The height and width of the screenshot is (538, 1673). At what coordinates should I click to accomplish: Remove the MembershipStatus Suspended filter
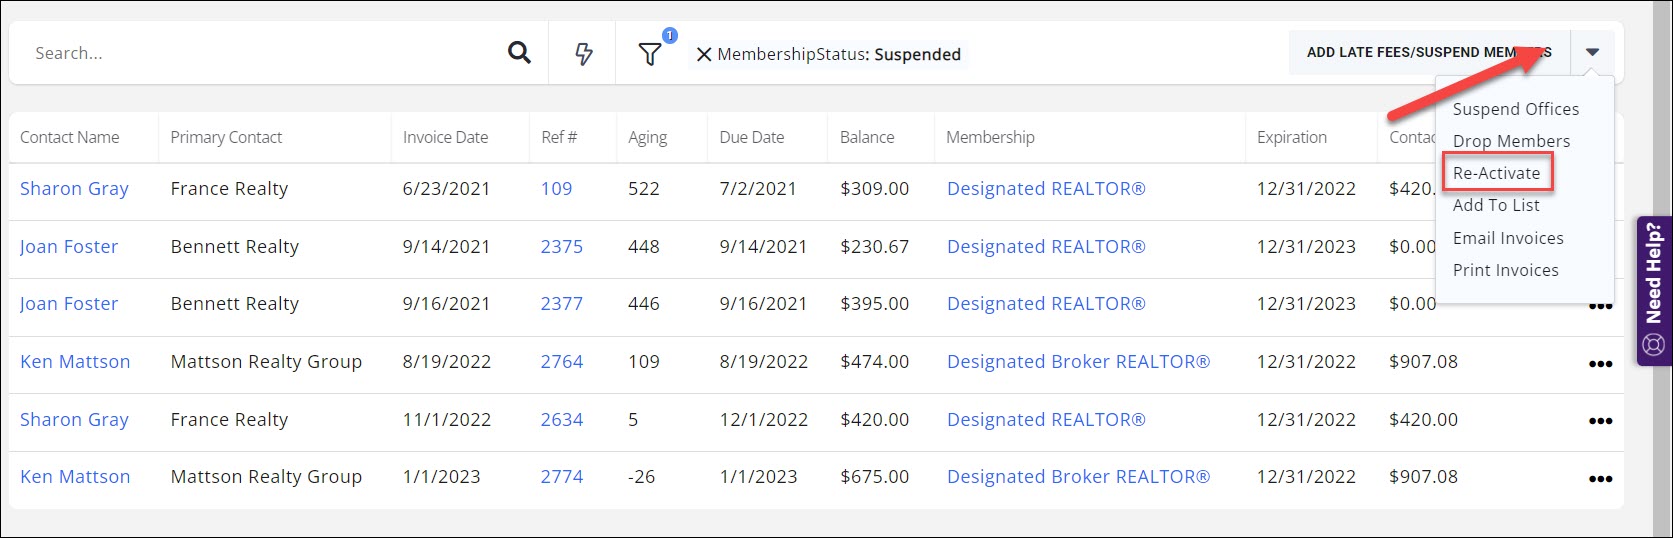coord(704,55)
